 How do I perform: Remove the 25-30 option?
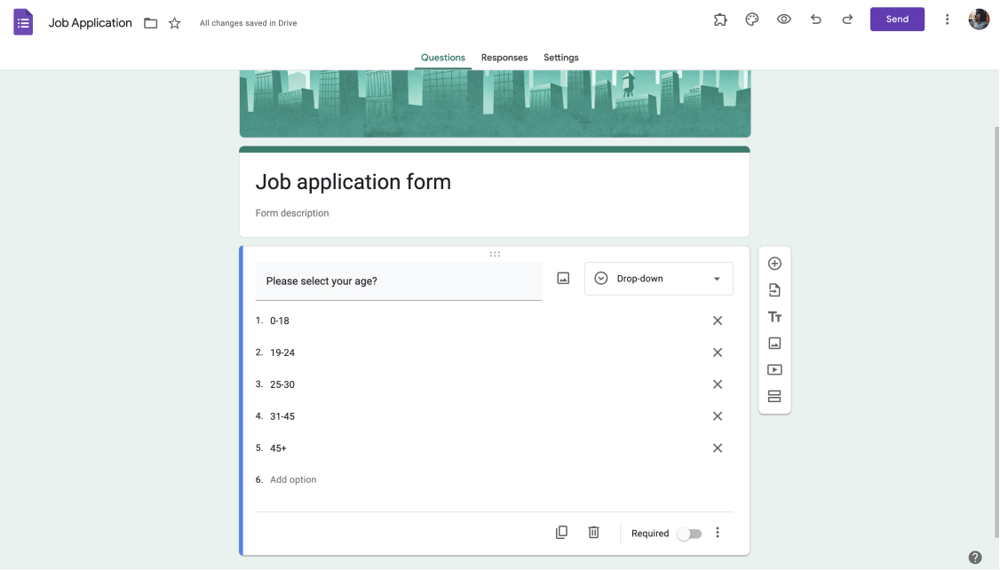pyautogui.click(x=717, y=384)
